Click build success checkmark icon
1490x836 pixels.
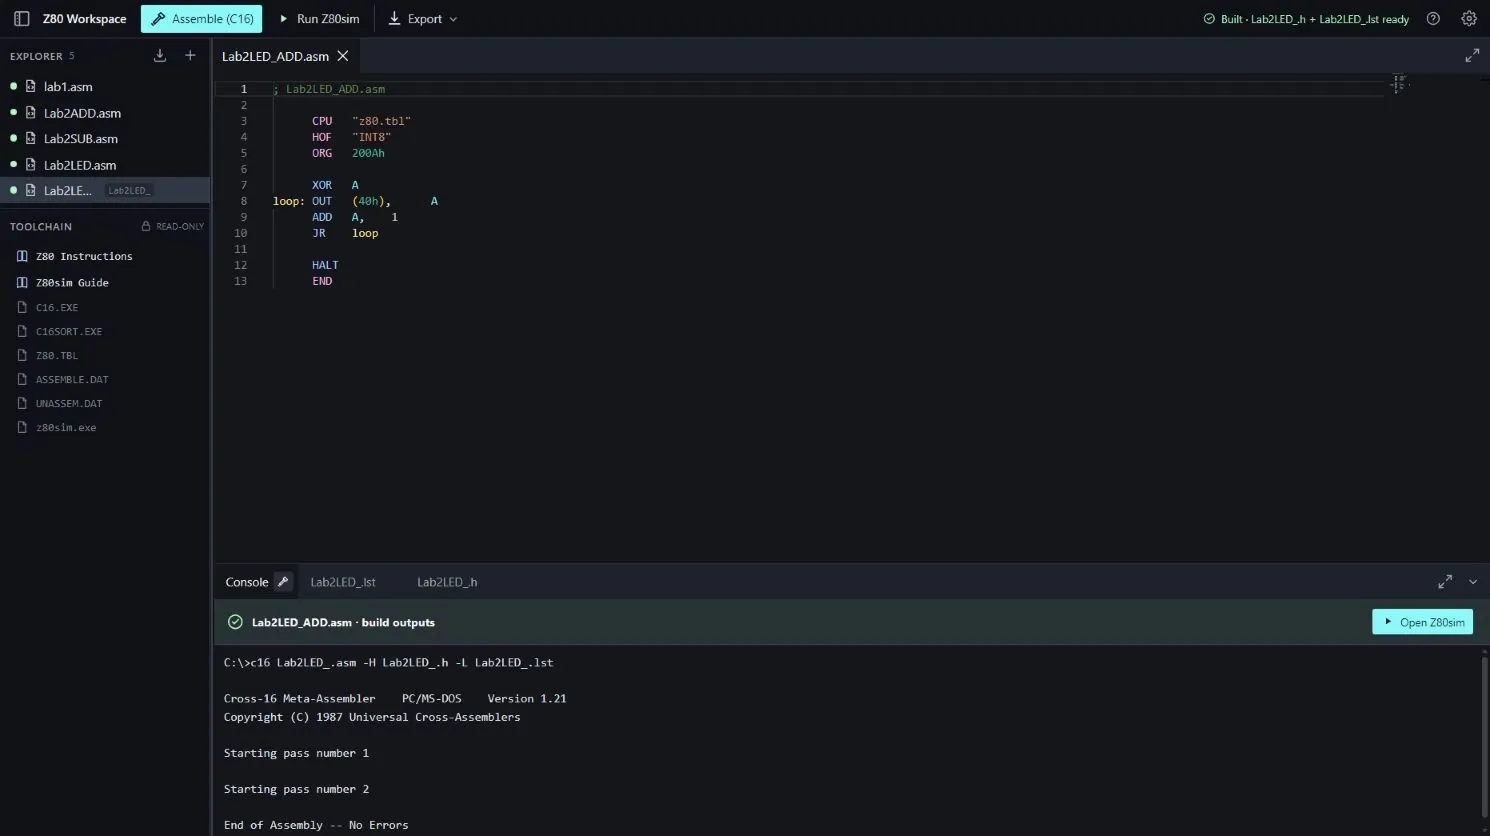coord(235,622)
